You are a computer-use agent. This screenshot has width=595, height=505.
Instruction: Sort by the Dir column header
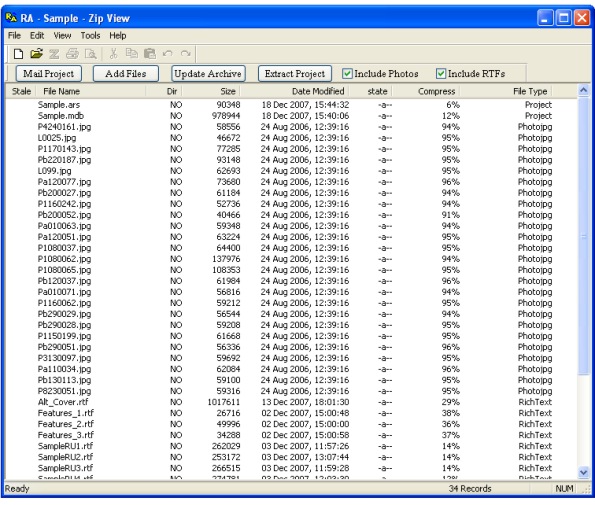pos(164,91)
